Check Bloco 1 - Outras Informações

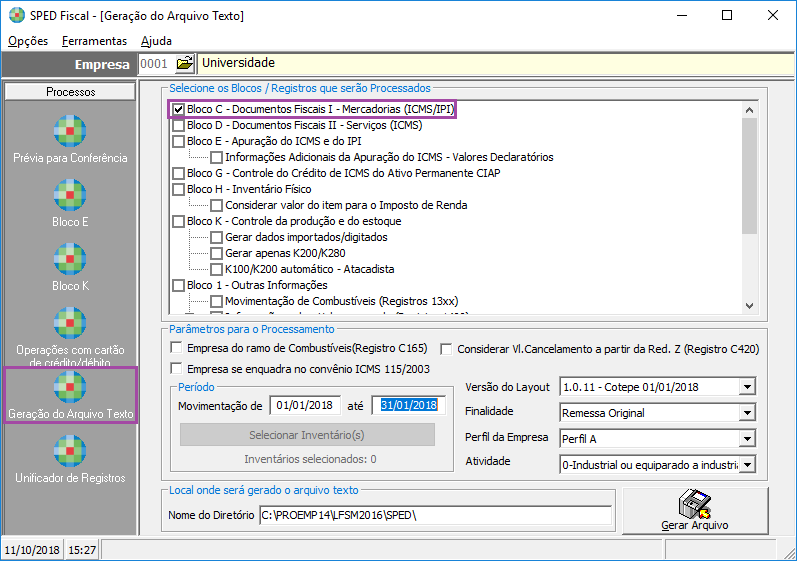(178, 285)
